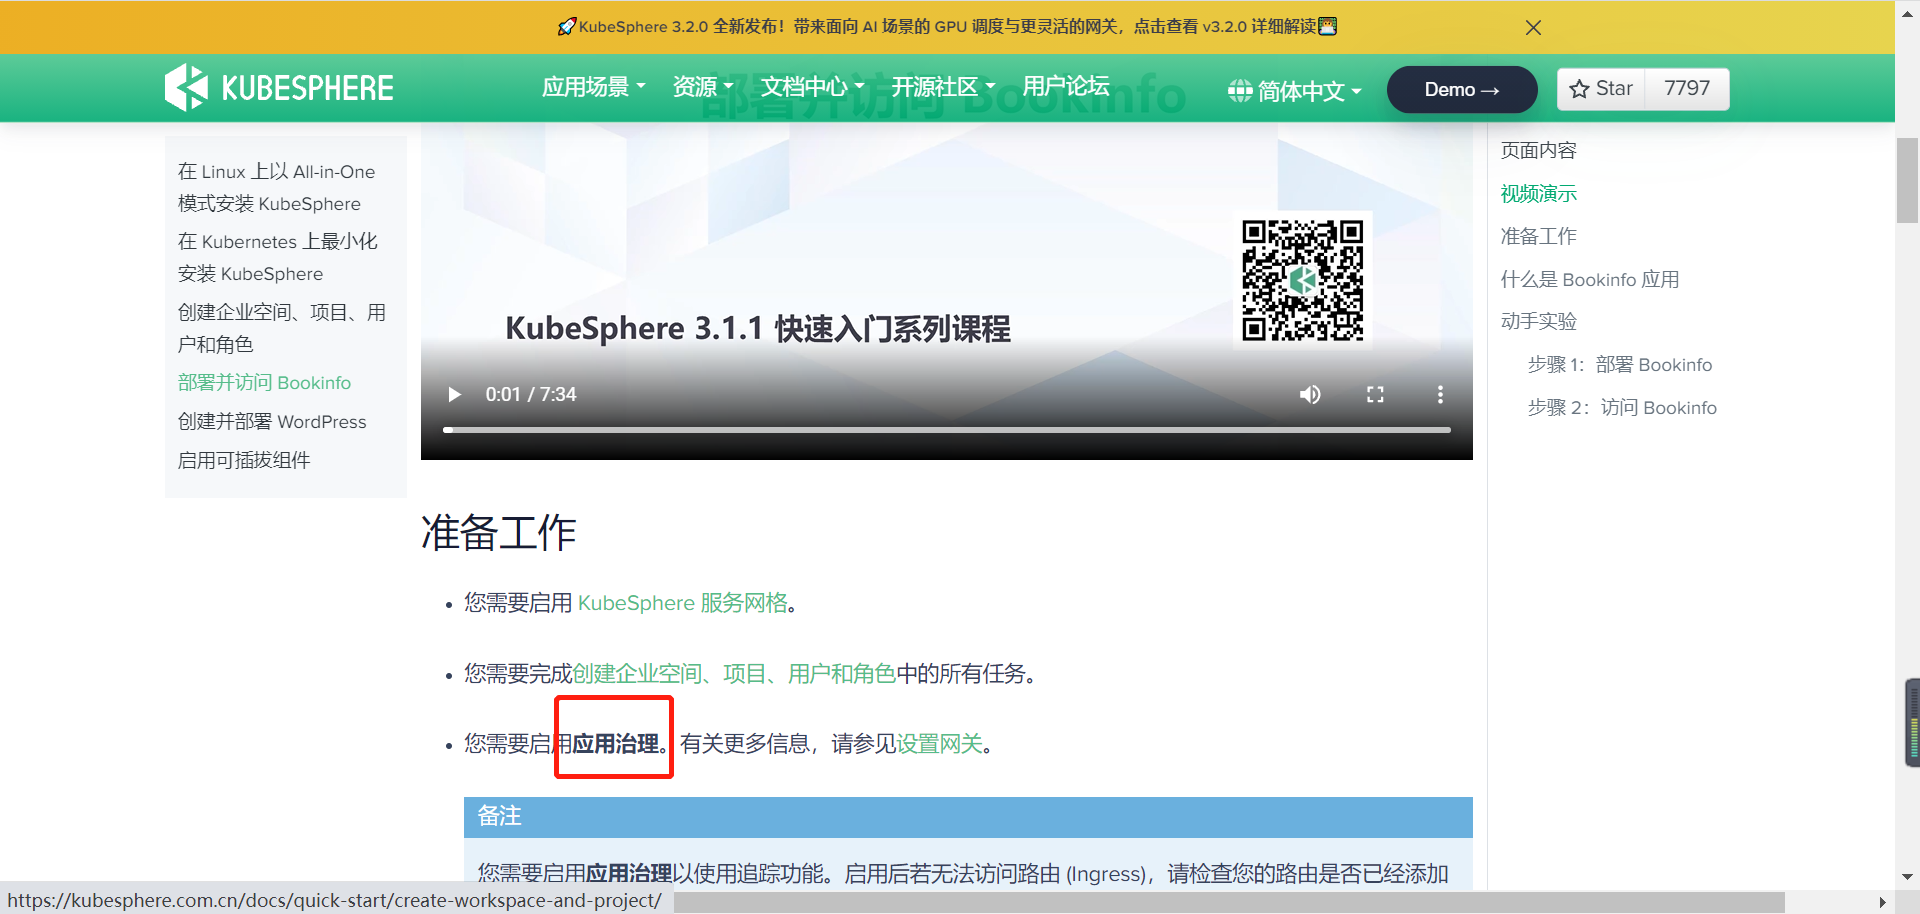Screen dimensions: 1920x914
Task: Jump to 什么是 Bookinfo 应用 section
Action: 1590,280
